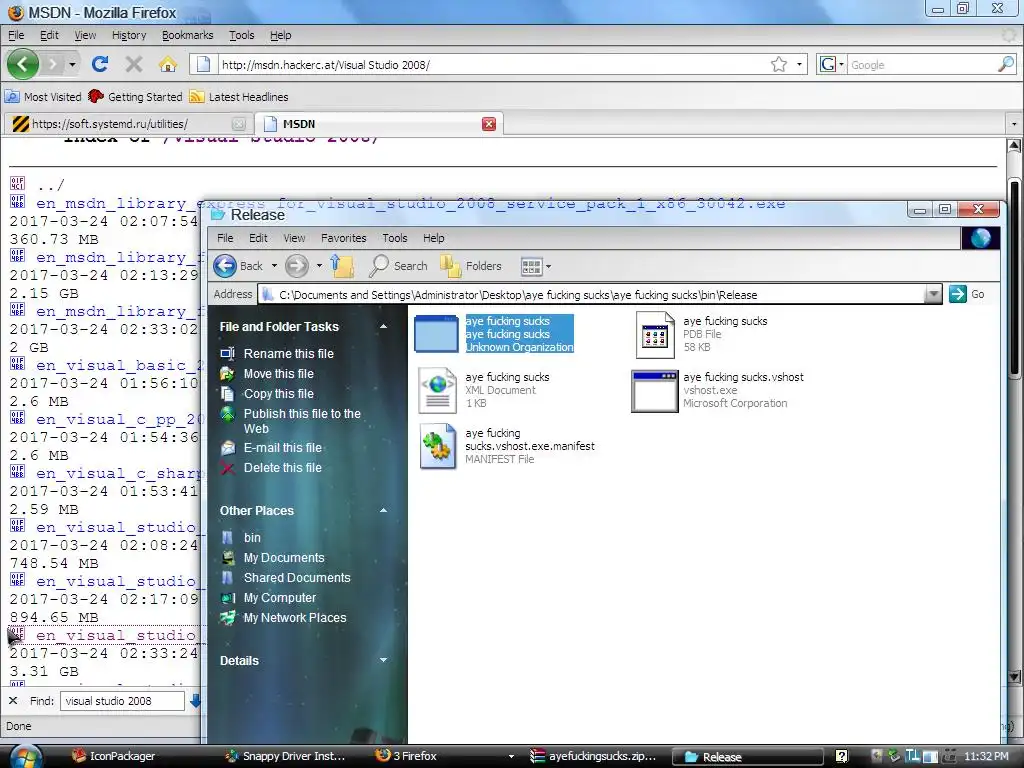Screen dimensions: 1024x768
Task: Select the aye fucking sucks PDB File
Action: pos(703,334)
